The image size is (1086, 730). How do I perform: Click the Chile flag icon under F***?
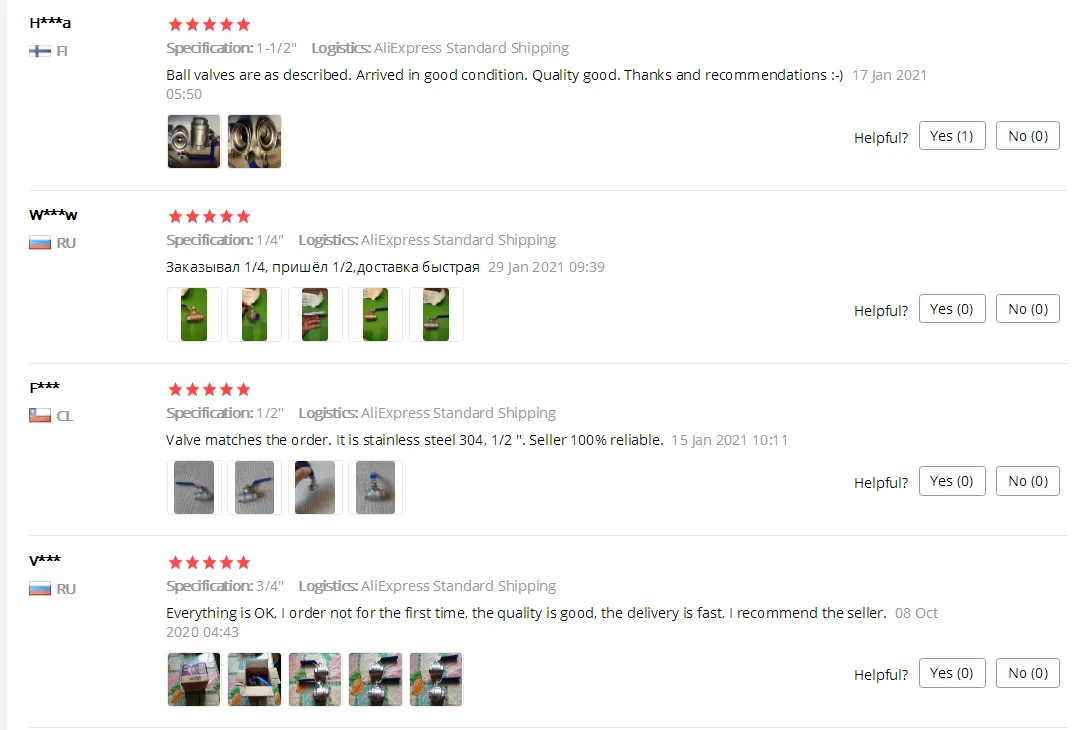click(39, 416)
